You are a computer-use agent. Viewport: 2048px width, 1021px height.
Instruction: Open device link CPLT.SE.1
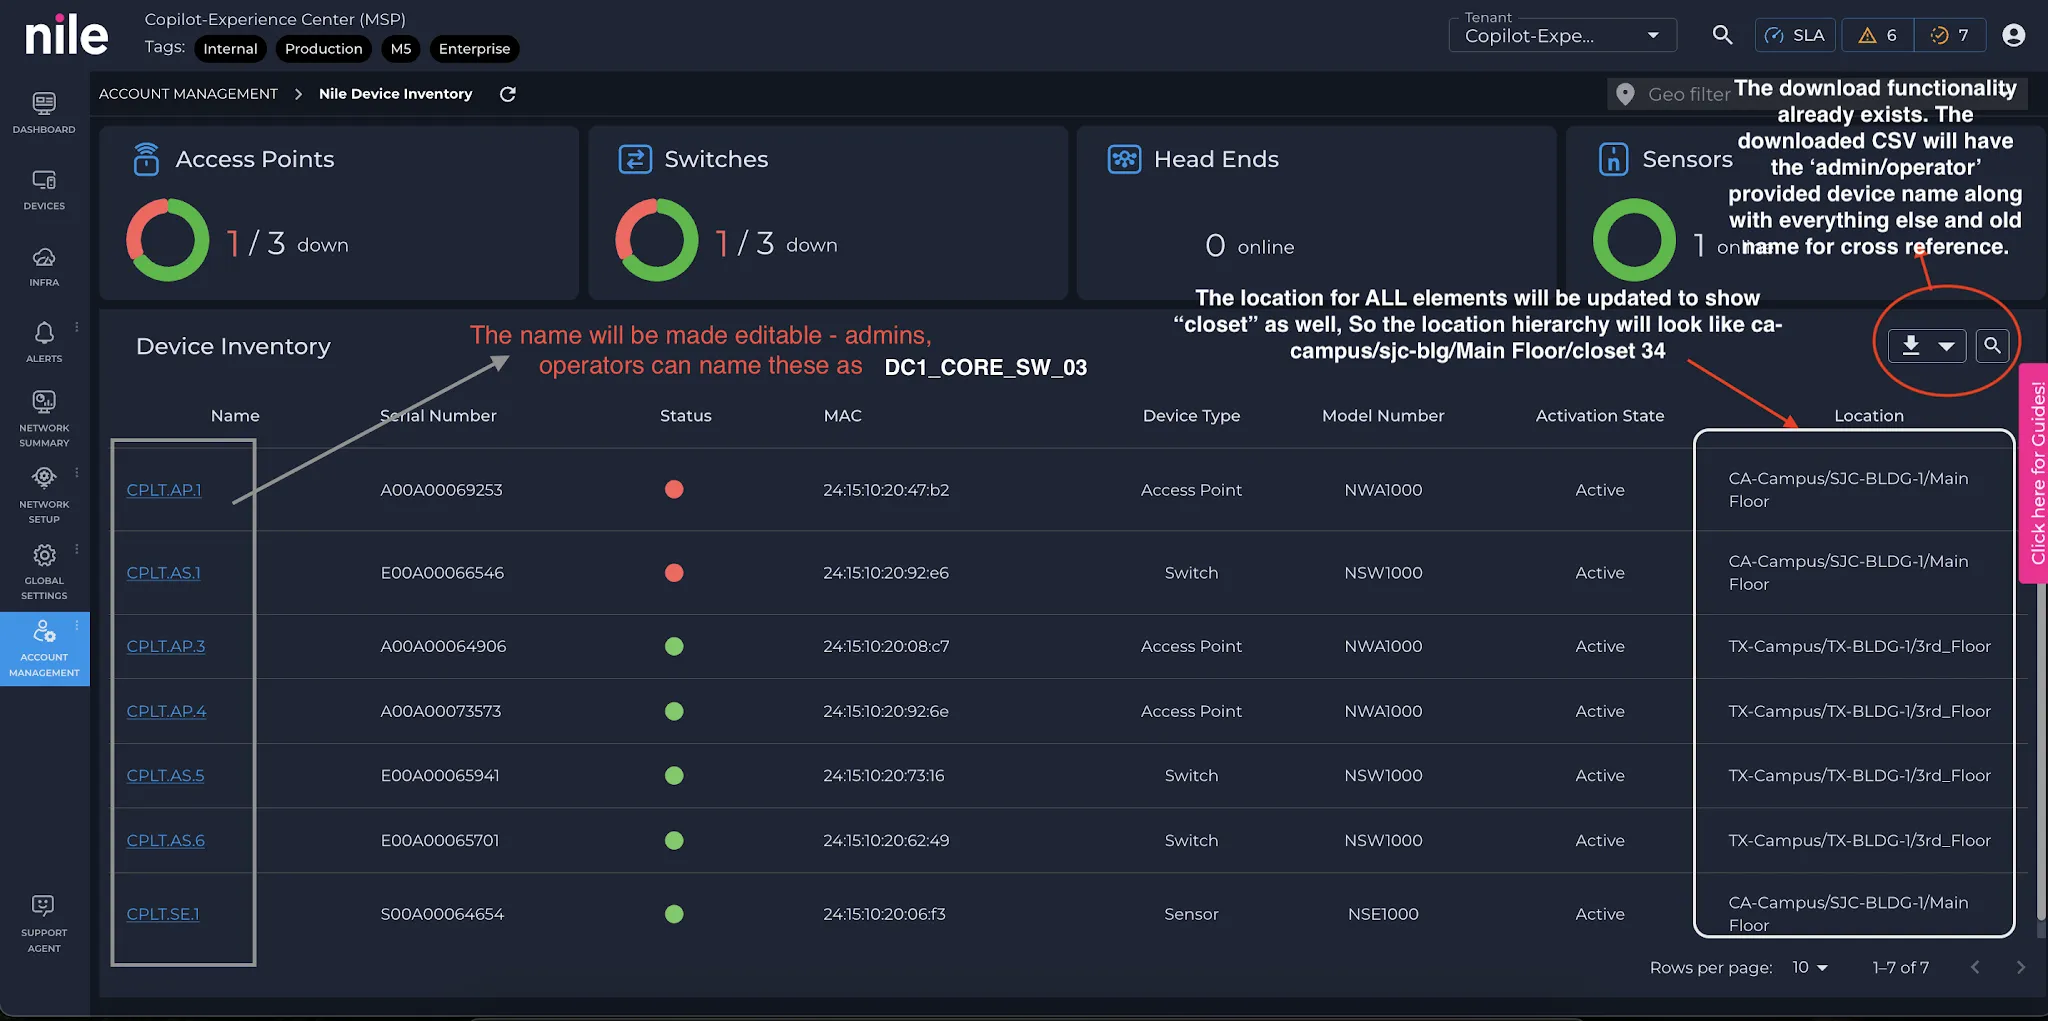[x=163, y=914]
